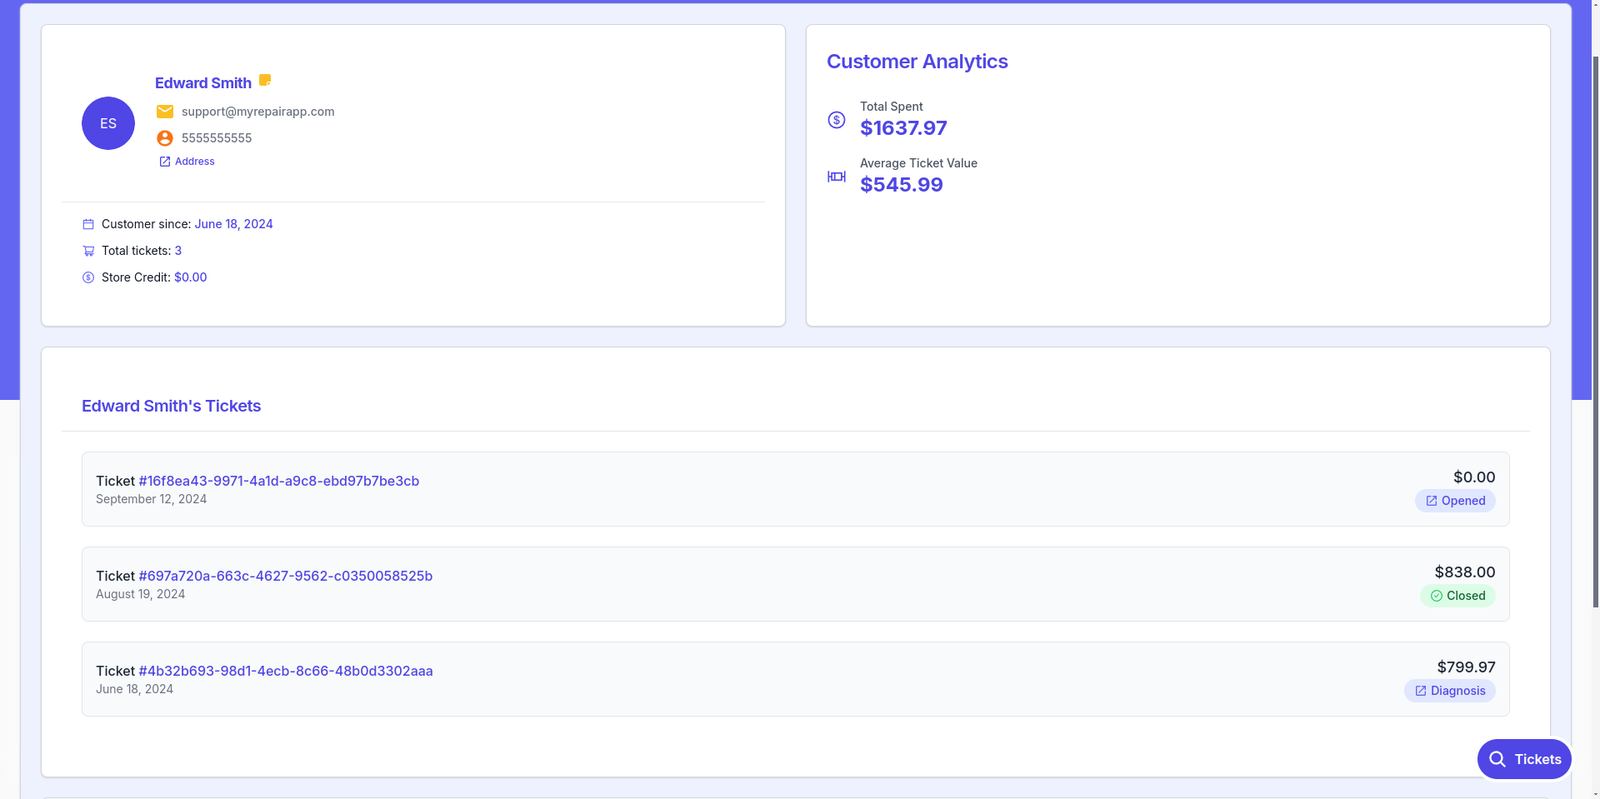Click the envelope email icon
Viewport: 1600px width, 799px height.
(x=165, y=112)
